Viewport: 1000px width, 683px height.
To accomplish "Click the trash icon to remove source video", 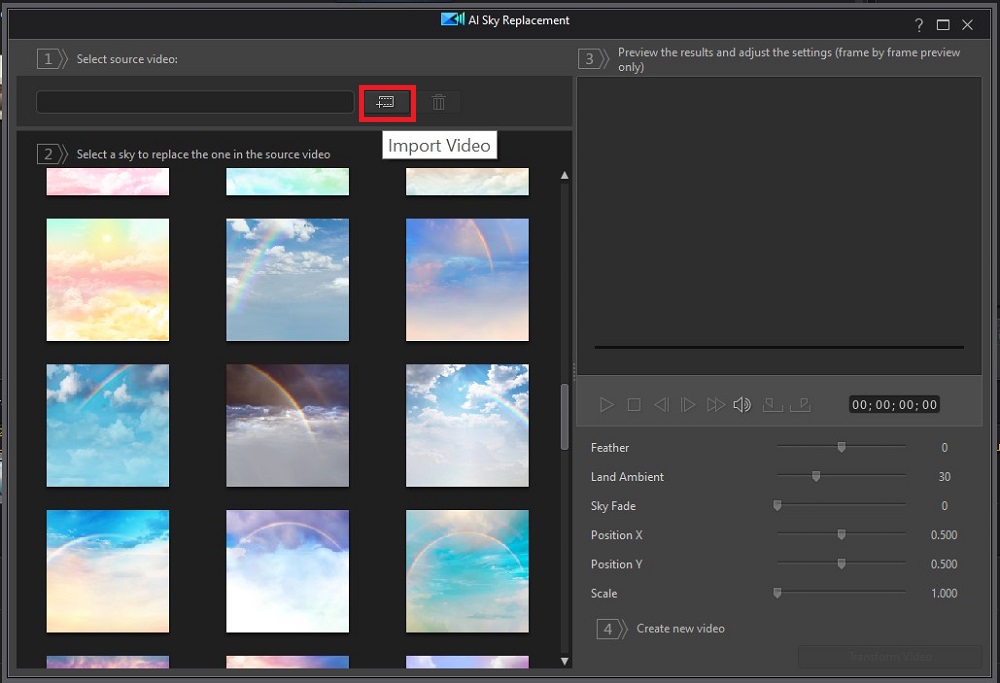I will coord(438,102).
